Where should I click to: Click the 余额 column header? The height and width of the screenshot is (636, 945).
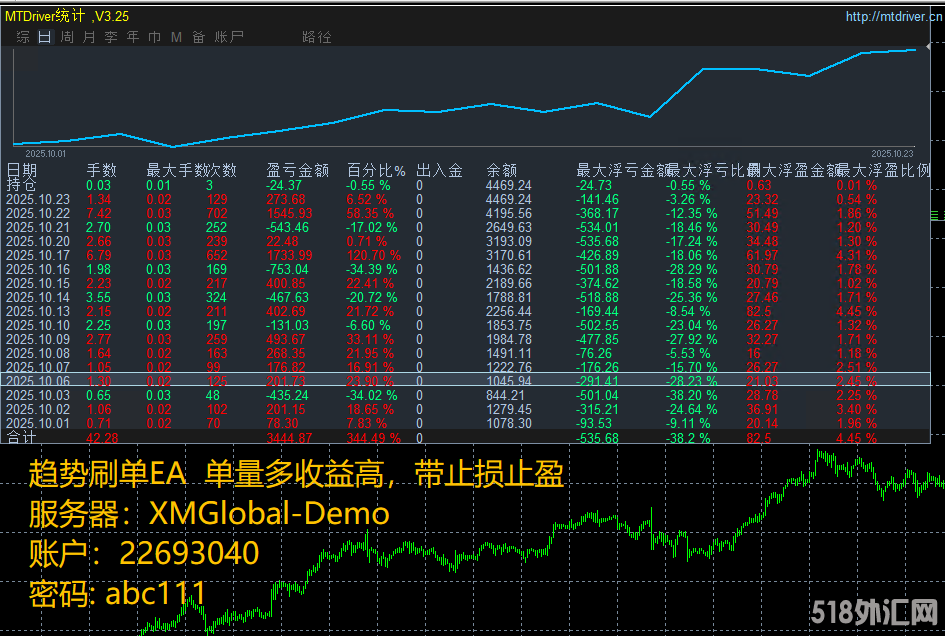[501, 171]
